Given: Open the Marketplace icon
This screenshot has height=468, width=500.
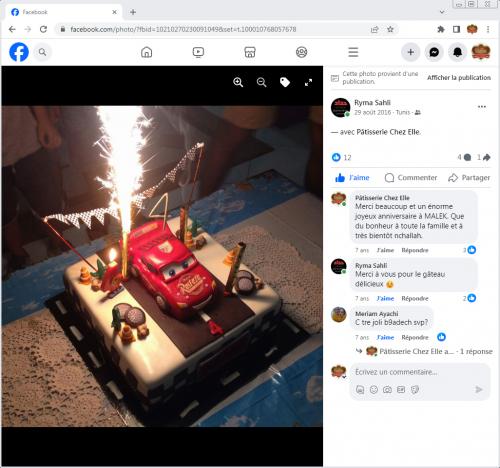Looking at the screenshot, I should 250,52.
